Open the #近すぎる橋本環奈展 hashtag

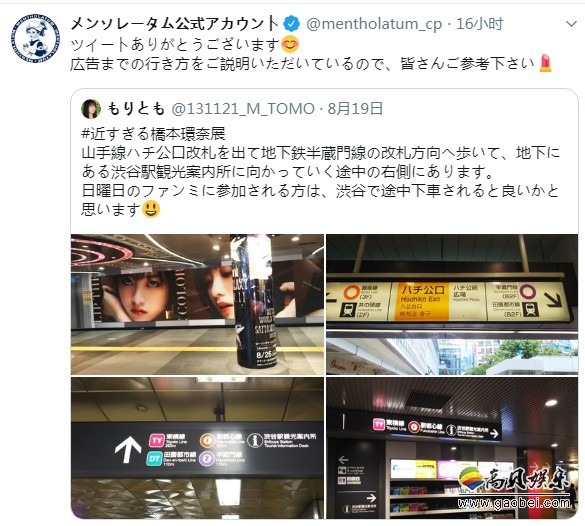(x=153, y=134)
